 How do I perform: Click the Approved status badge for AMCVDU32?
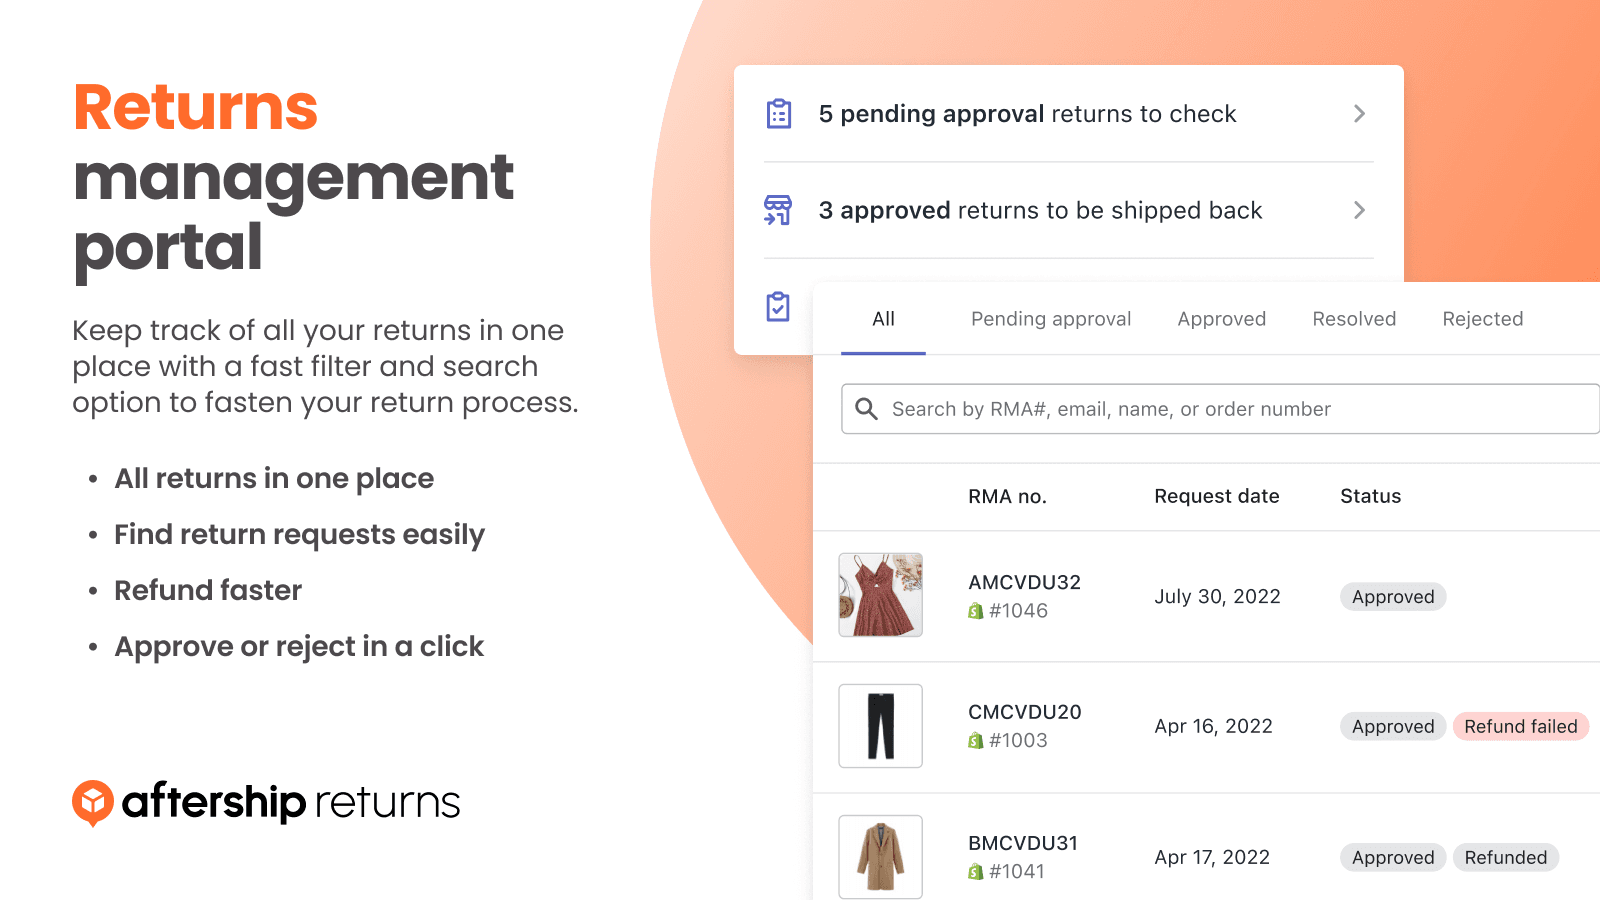click(1393, 596)
